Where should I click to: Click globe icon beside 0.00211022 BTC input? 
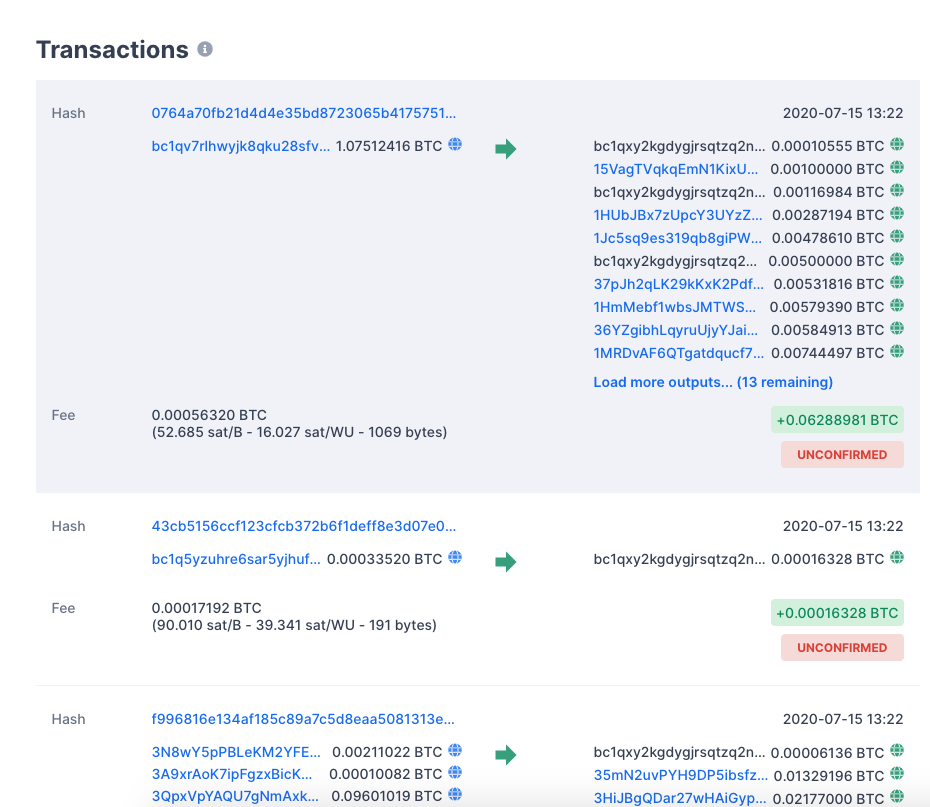click(x=455, y=751)
